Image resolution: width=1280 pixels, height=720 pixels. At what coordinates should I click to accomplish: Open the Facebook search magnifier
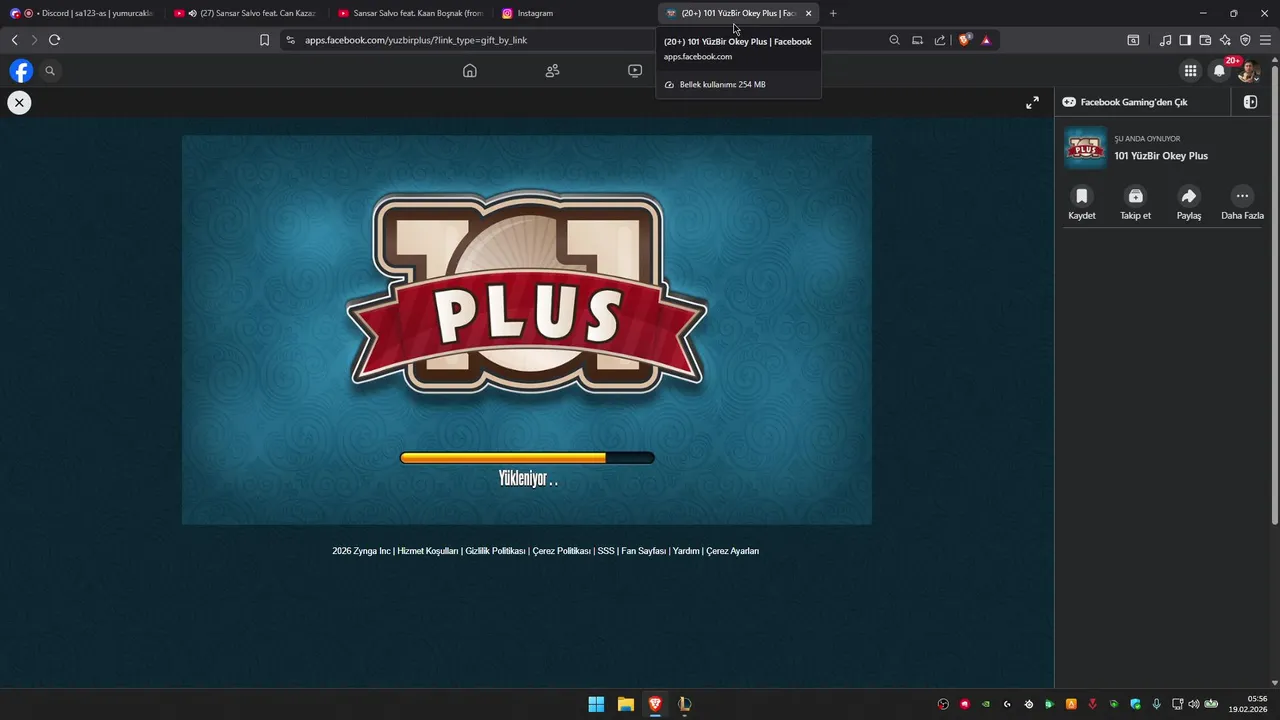pyautogui.click(x=50, y=71)
